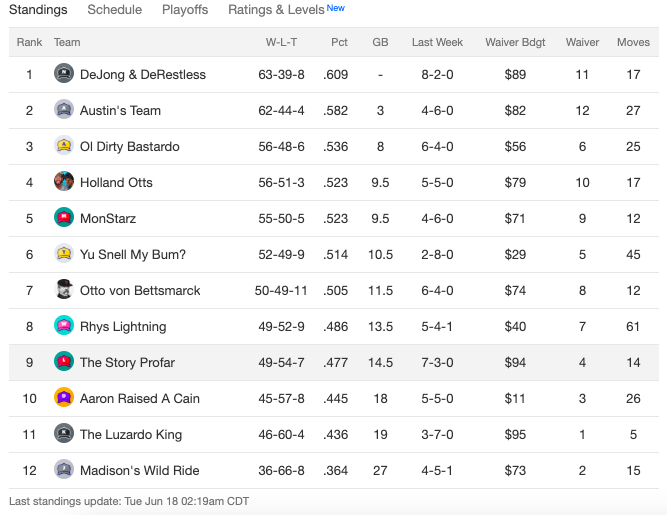Click MonStarz red cap team icon
The image size is (667, 515).
tap(64, 217)
